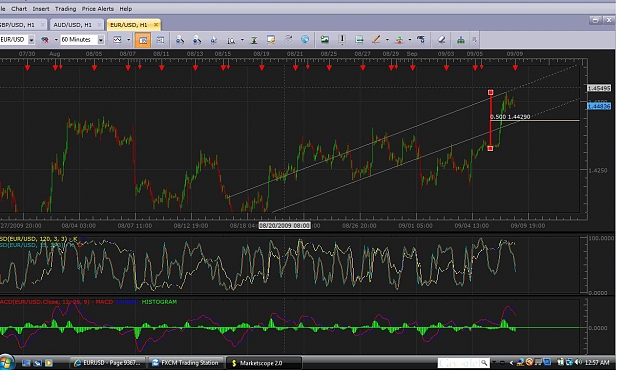Open the EUR/USD symbol dropdown
The width and height of the screenshot is (625, 375).
[31, 39]
